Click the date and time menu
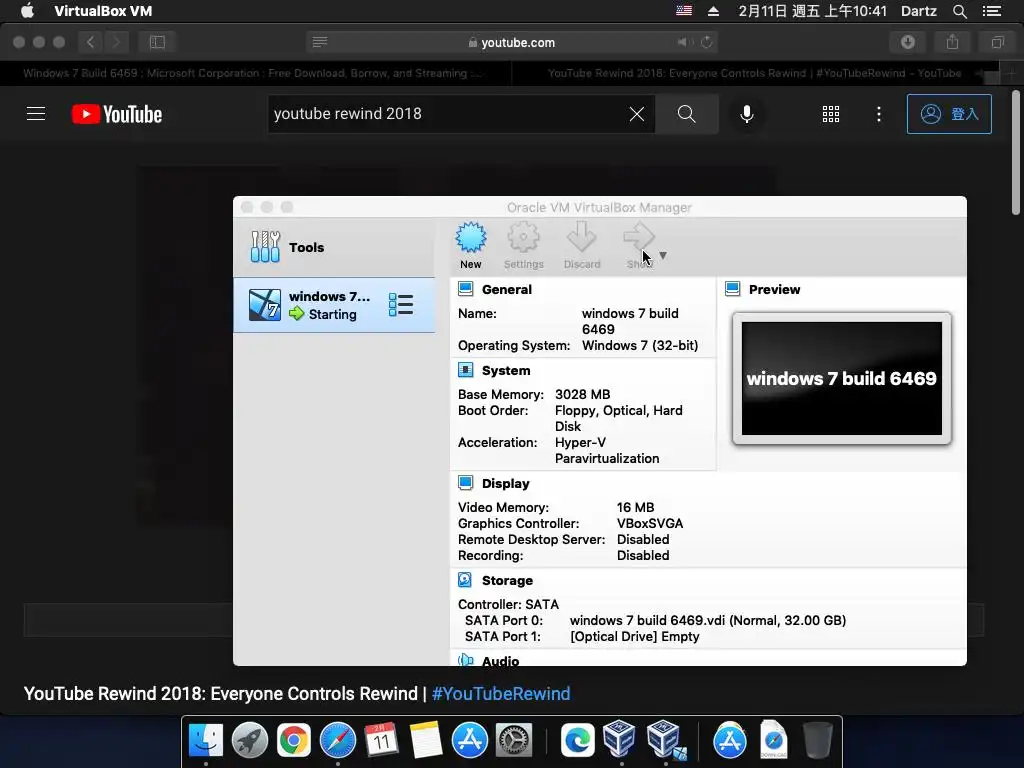Image resolution: width=1024 pixels, height=768 pixels. 813,11
